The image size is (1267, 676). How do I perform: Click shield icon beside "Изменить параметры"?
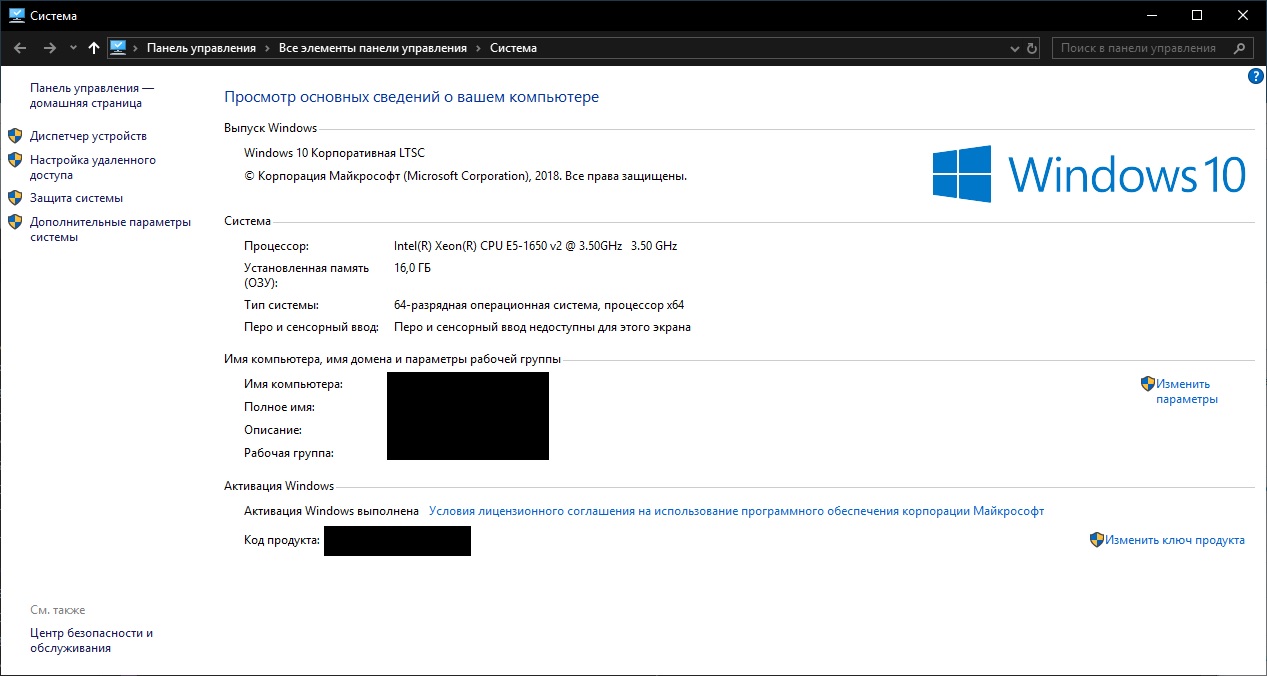pyautogui.click(x=1148, y=383)
